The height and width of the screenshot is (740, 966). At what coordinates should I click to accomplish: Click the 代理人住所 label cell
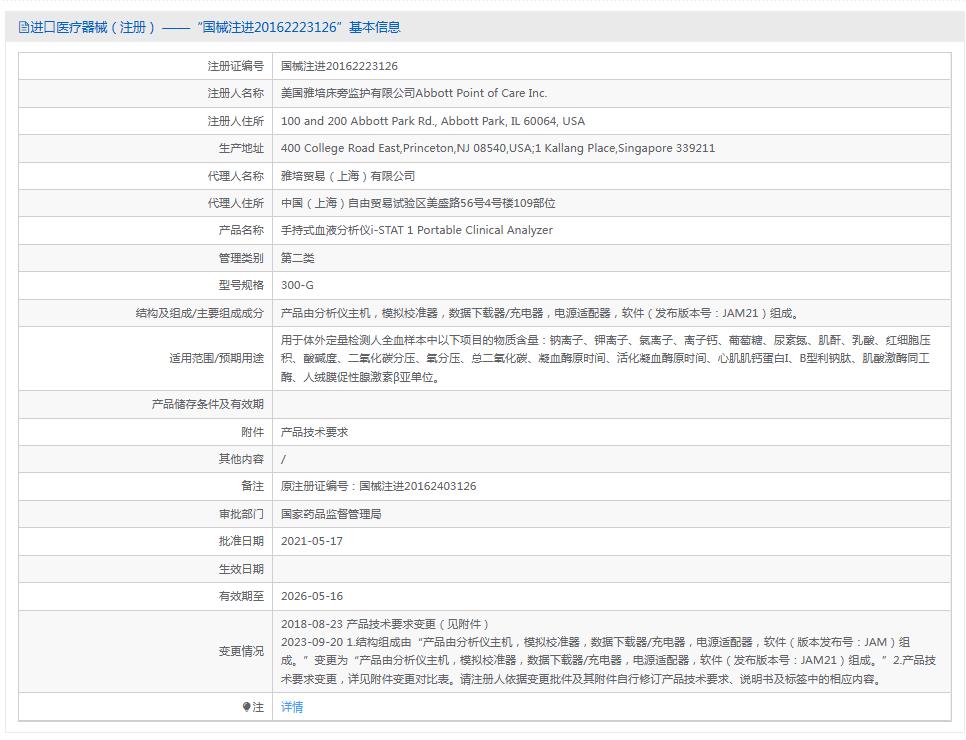tap(145, 203)
